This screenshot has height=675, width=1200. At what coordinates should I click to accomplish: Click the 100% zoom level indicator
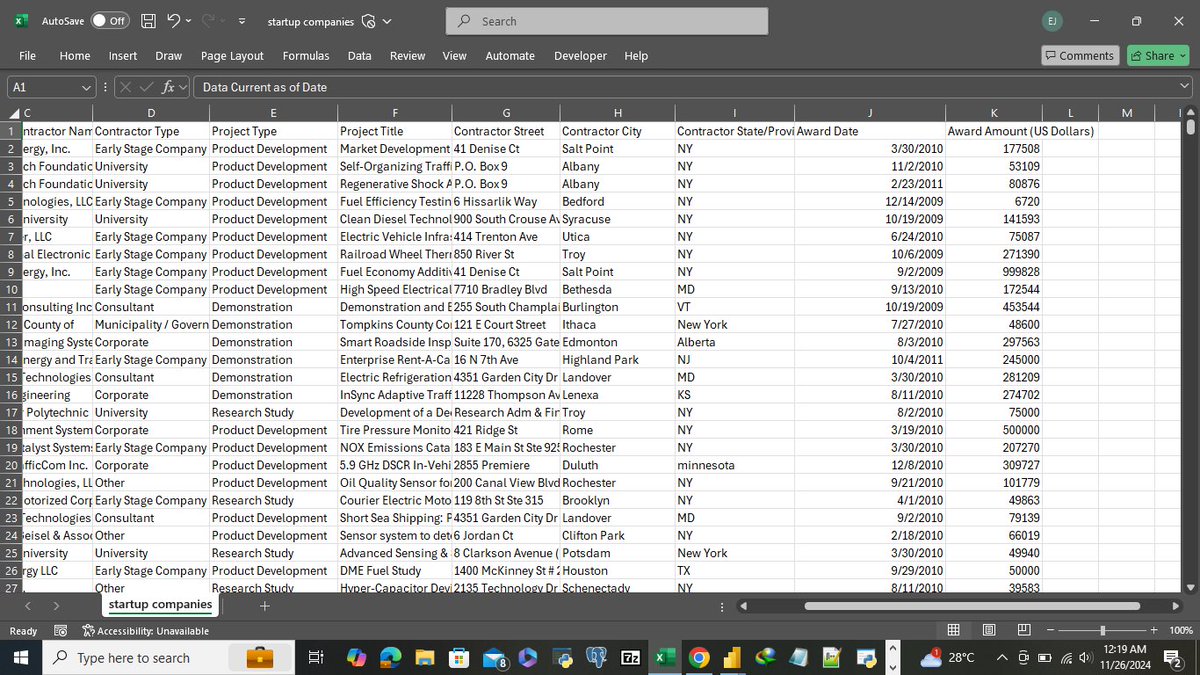(1180, 631)
